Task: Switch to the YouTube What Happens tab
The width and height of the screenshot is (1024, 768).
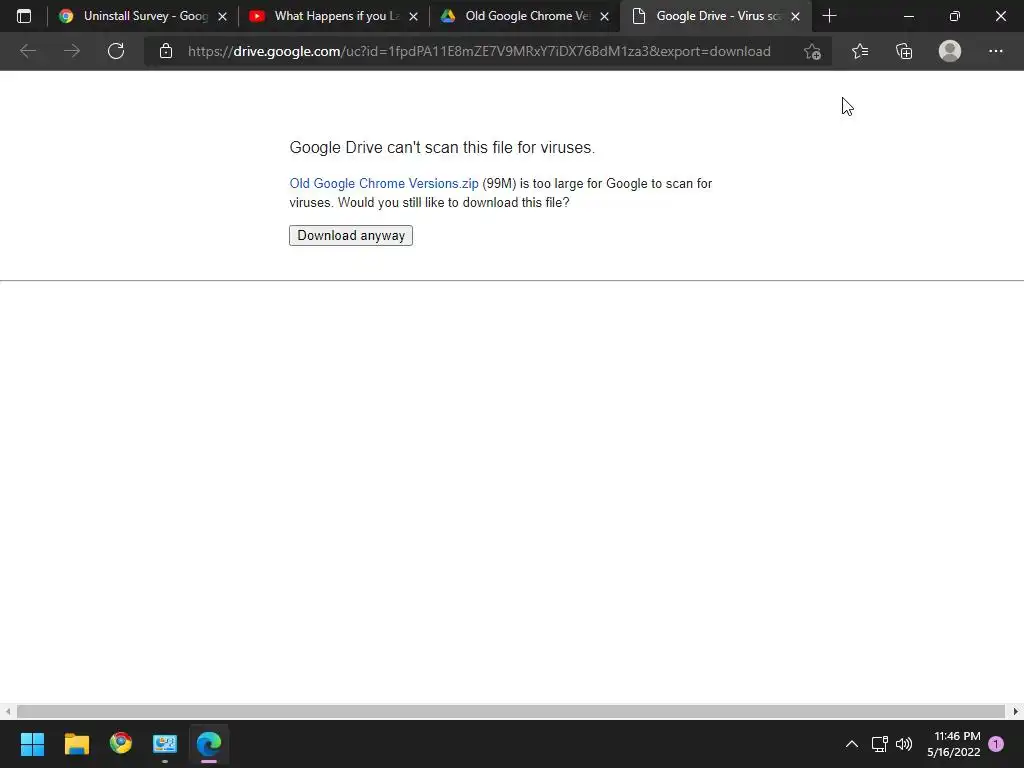Action: point(333,16)
